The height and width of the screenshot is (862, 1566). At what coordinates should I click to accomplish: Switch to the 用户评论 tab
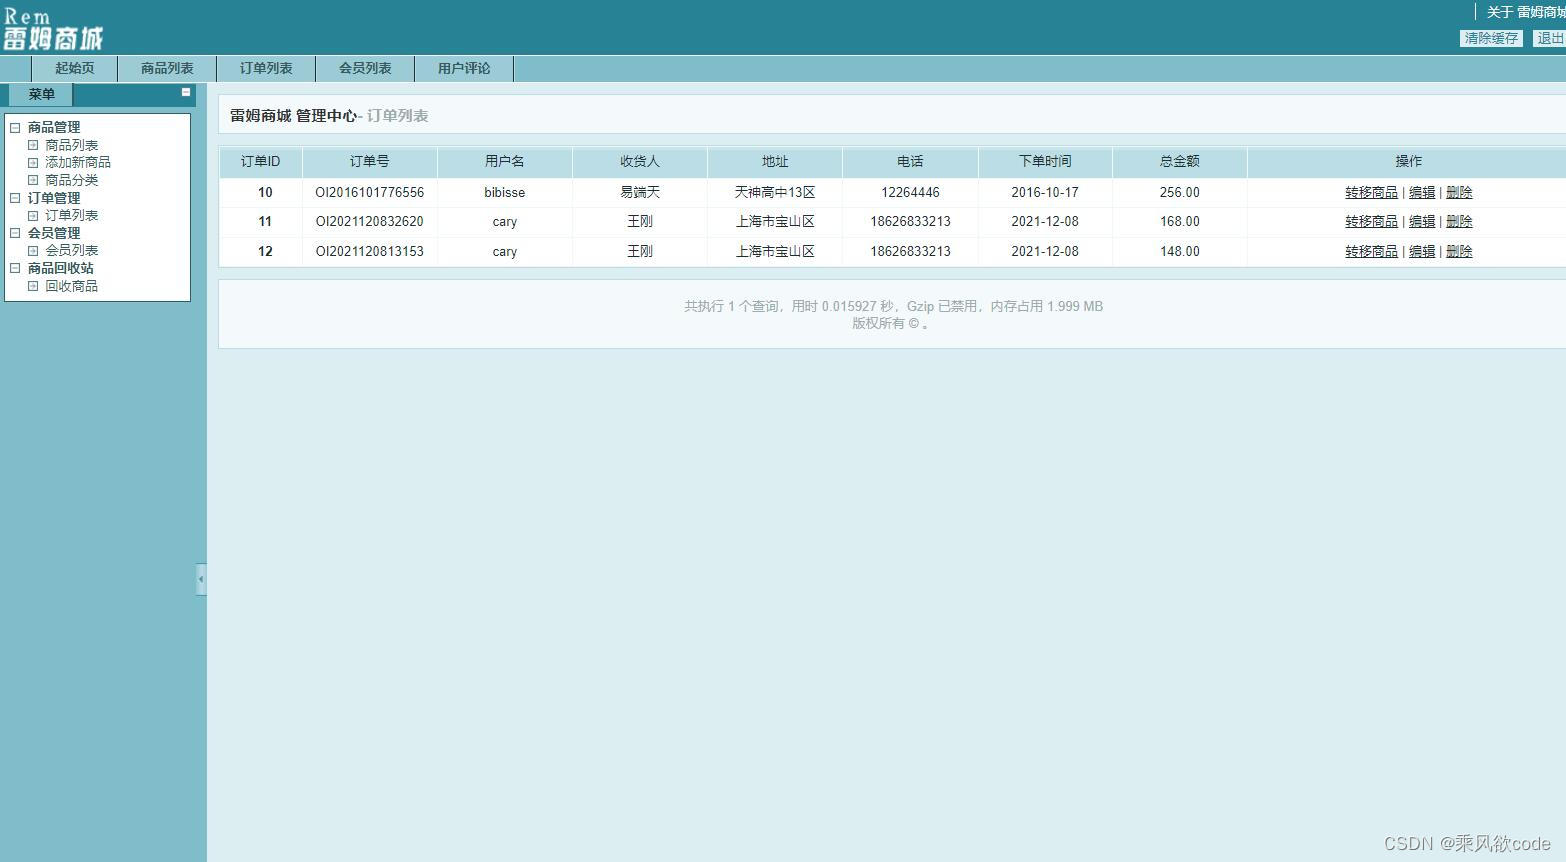tap(464, 68)
